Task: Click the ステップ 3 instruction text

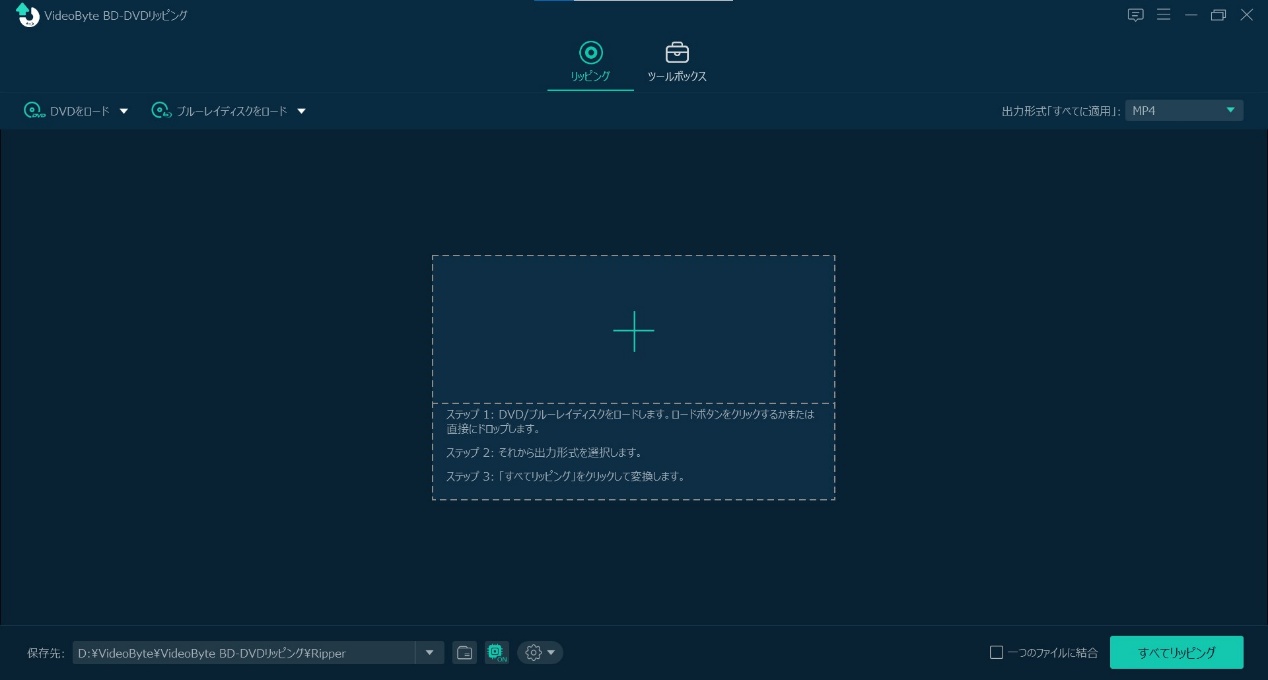Action: (x=566, y=476)
